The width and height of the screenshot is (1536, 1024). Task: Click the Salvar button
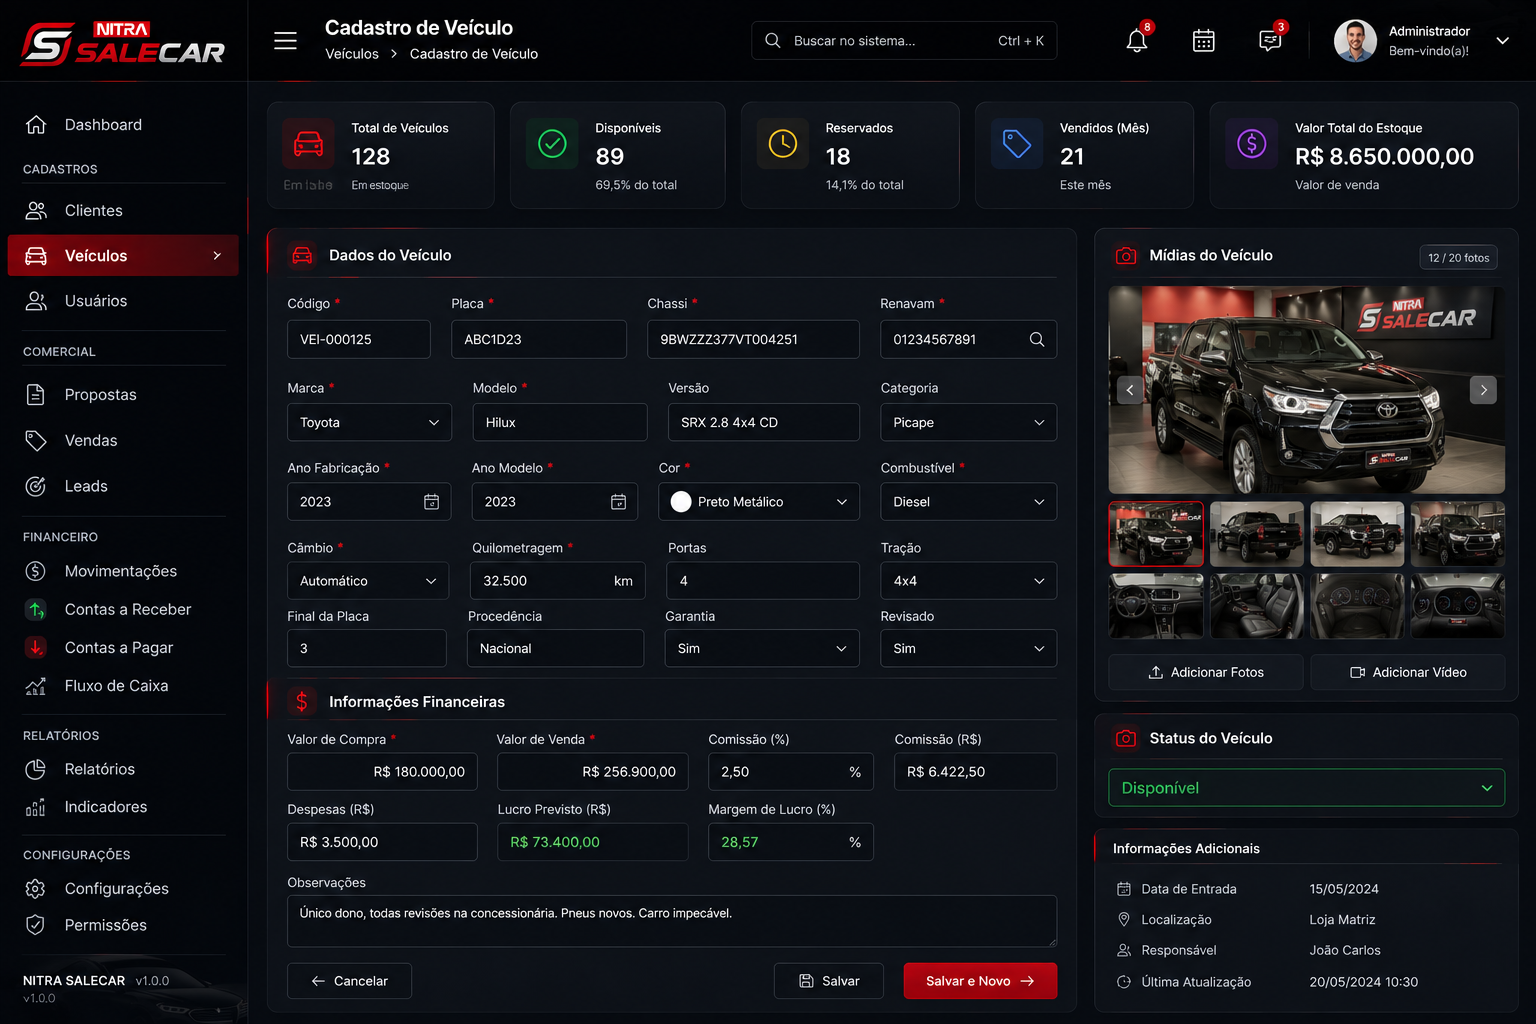point(829,981)
